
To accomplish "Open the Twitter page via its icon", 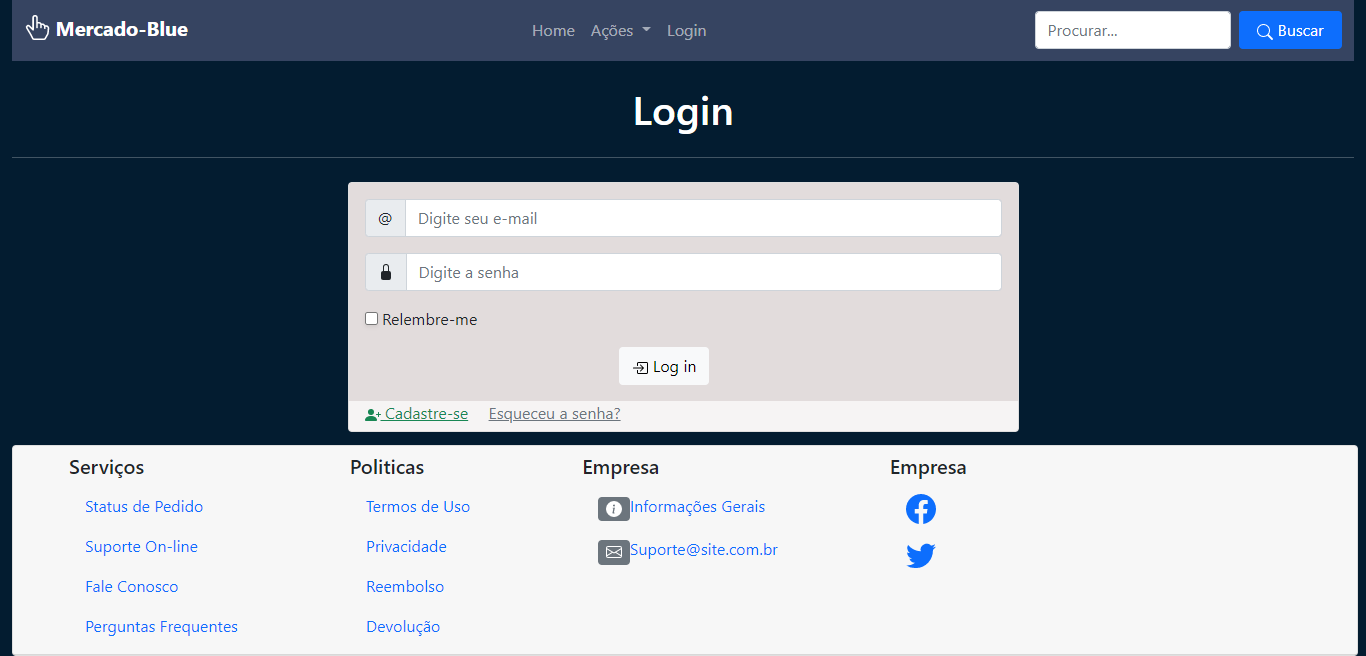I will click(920, 555).
